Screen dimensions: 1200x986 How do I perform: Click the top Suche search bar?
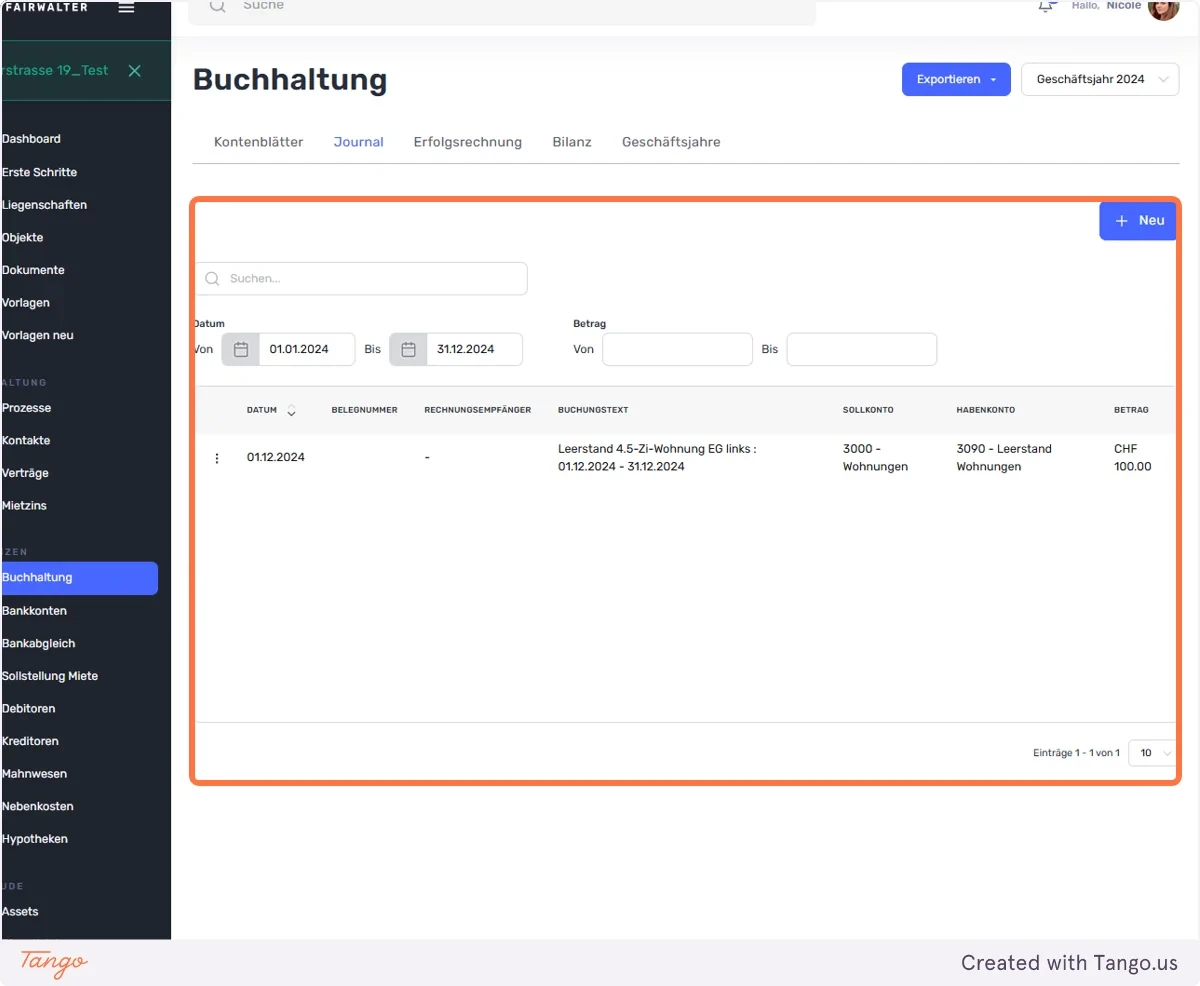click(x=502, y=10)
